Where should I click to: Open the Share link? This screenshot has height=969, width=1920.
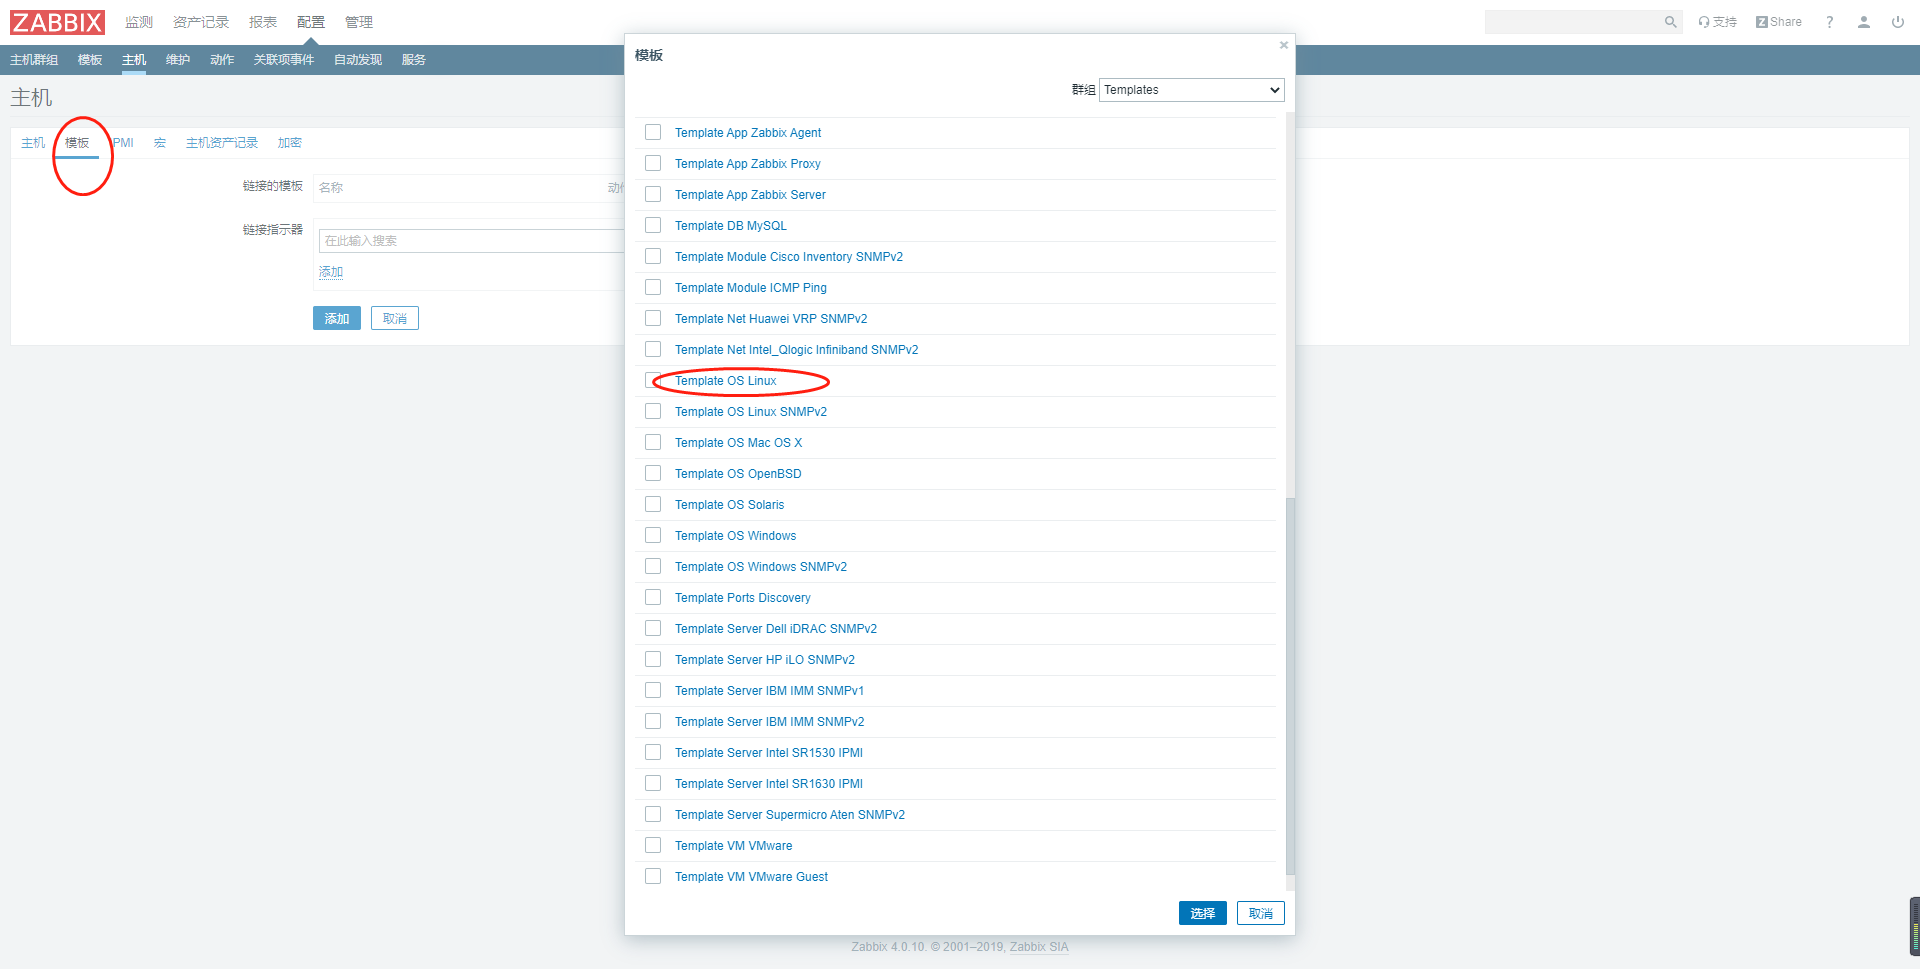pyautogui.click(x=1779, y=22)
